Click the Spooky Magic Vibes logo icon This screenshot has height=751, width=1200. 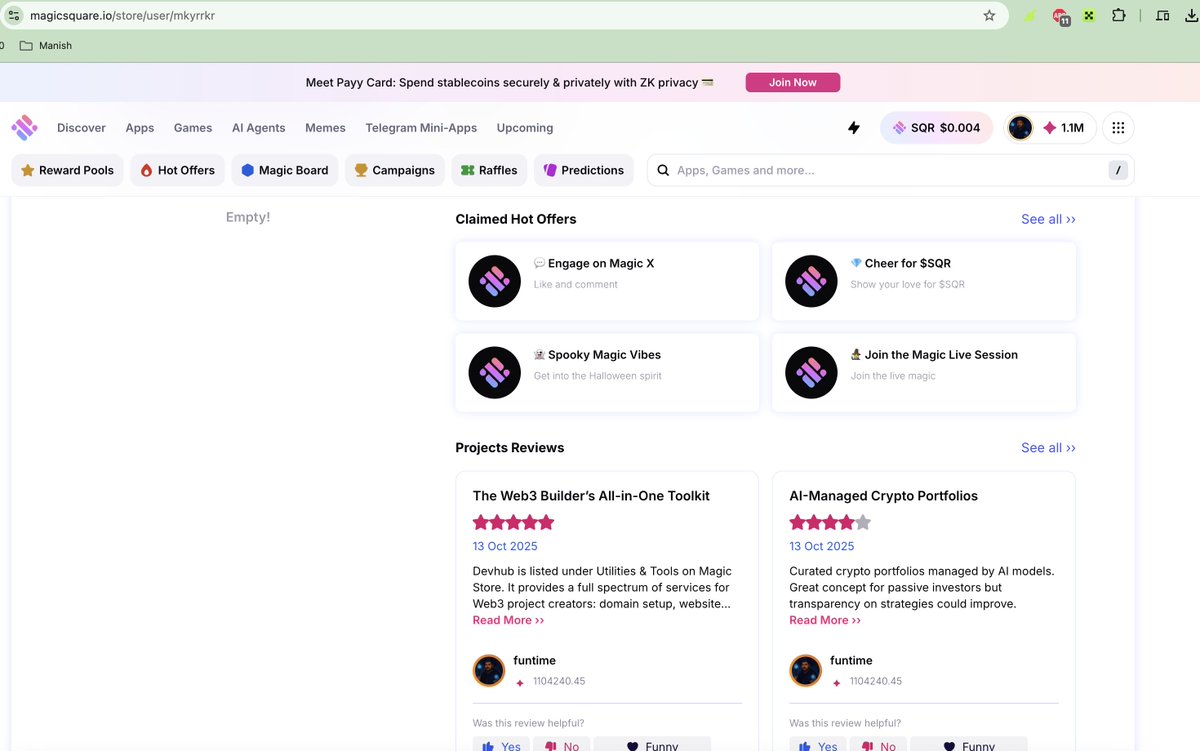click(x=494, y=373)
